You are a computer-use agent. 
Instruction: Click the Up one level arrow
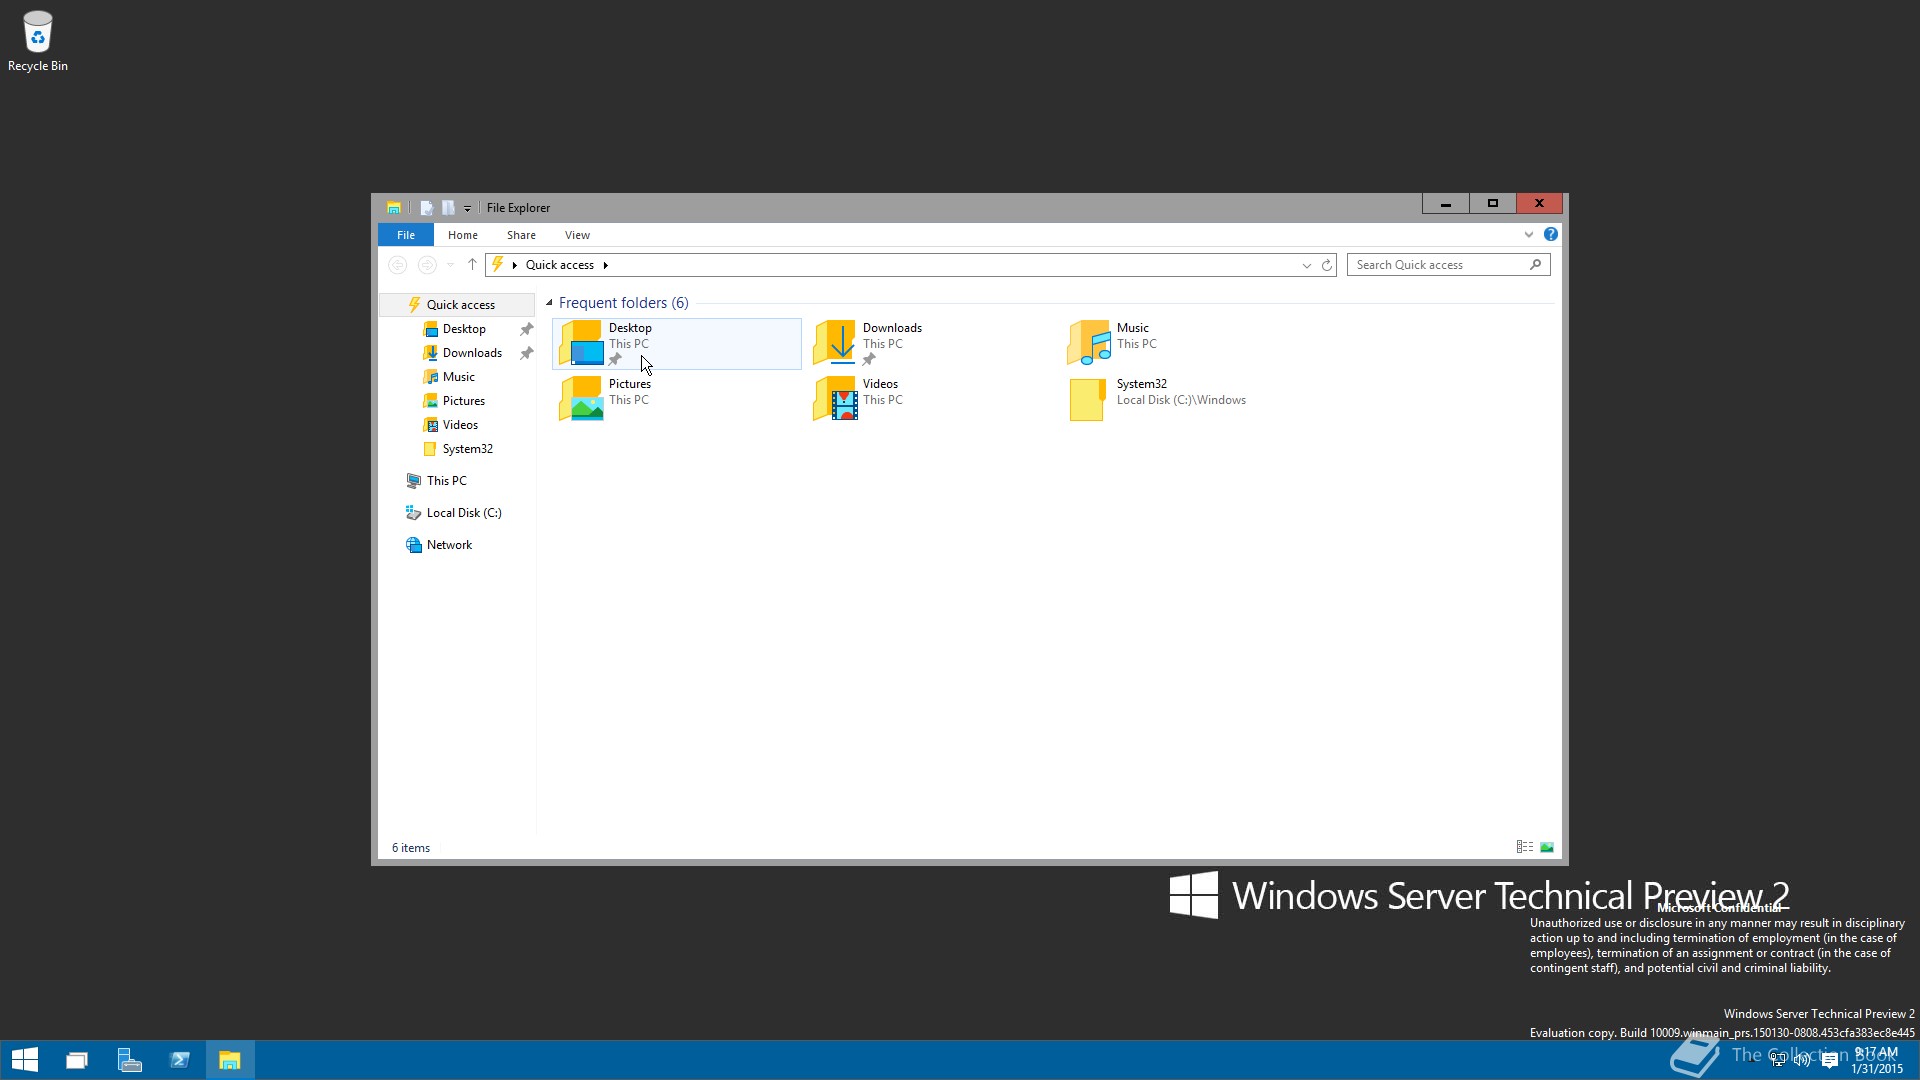tap(472, 265)
